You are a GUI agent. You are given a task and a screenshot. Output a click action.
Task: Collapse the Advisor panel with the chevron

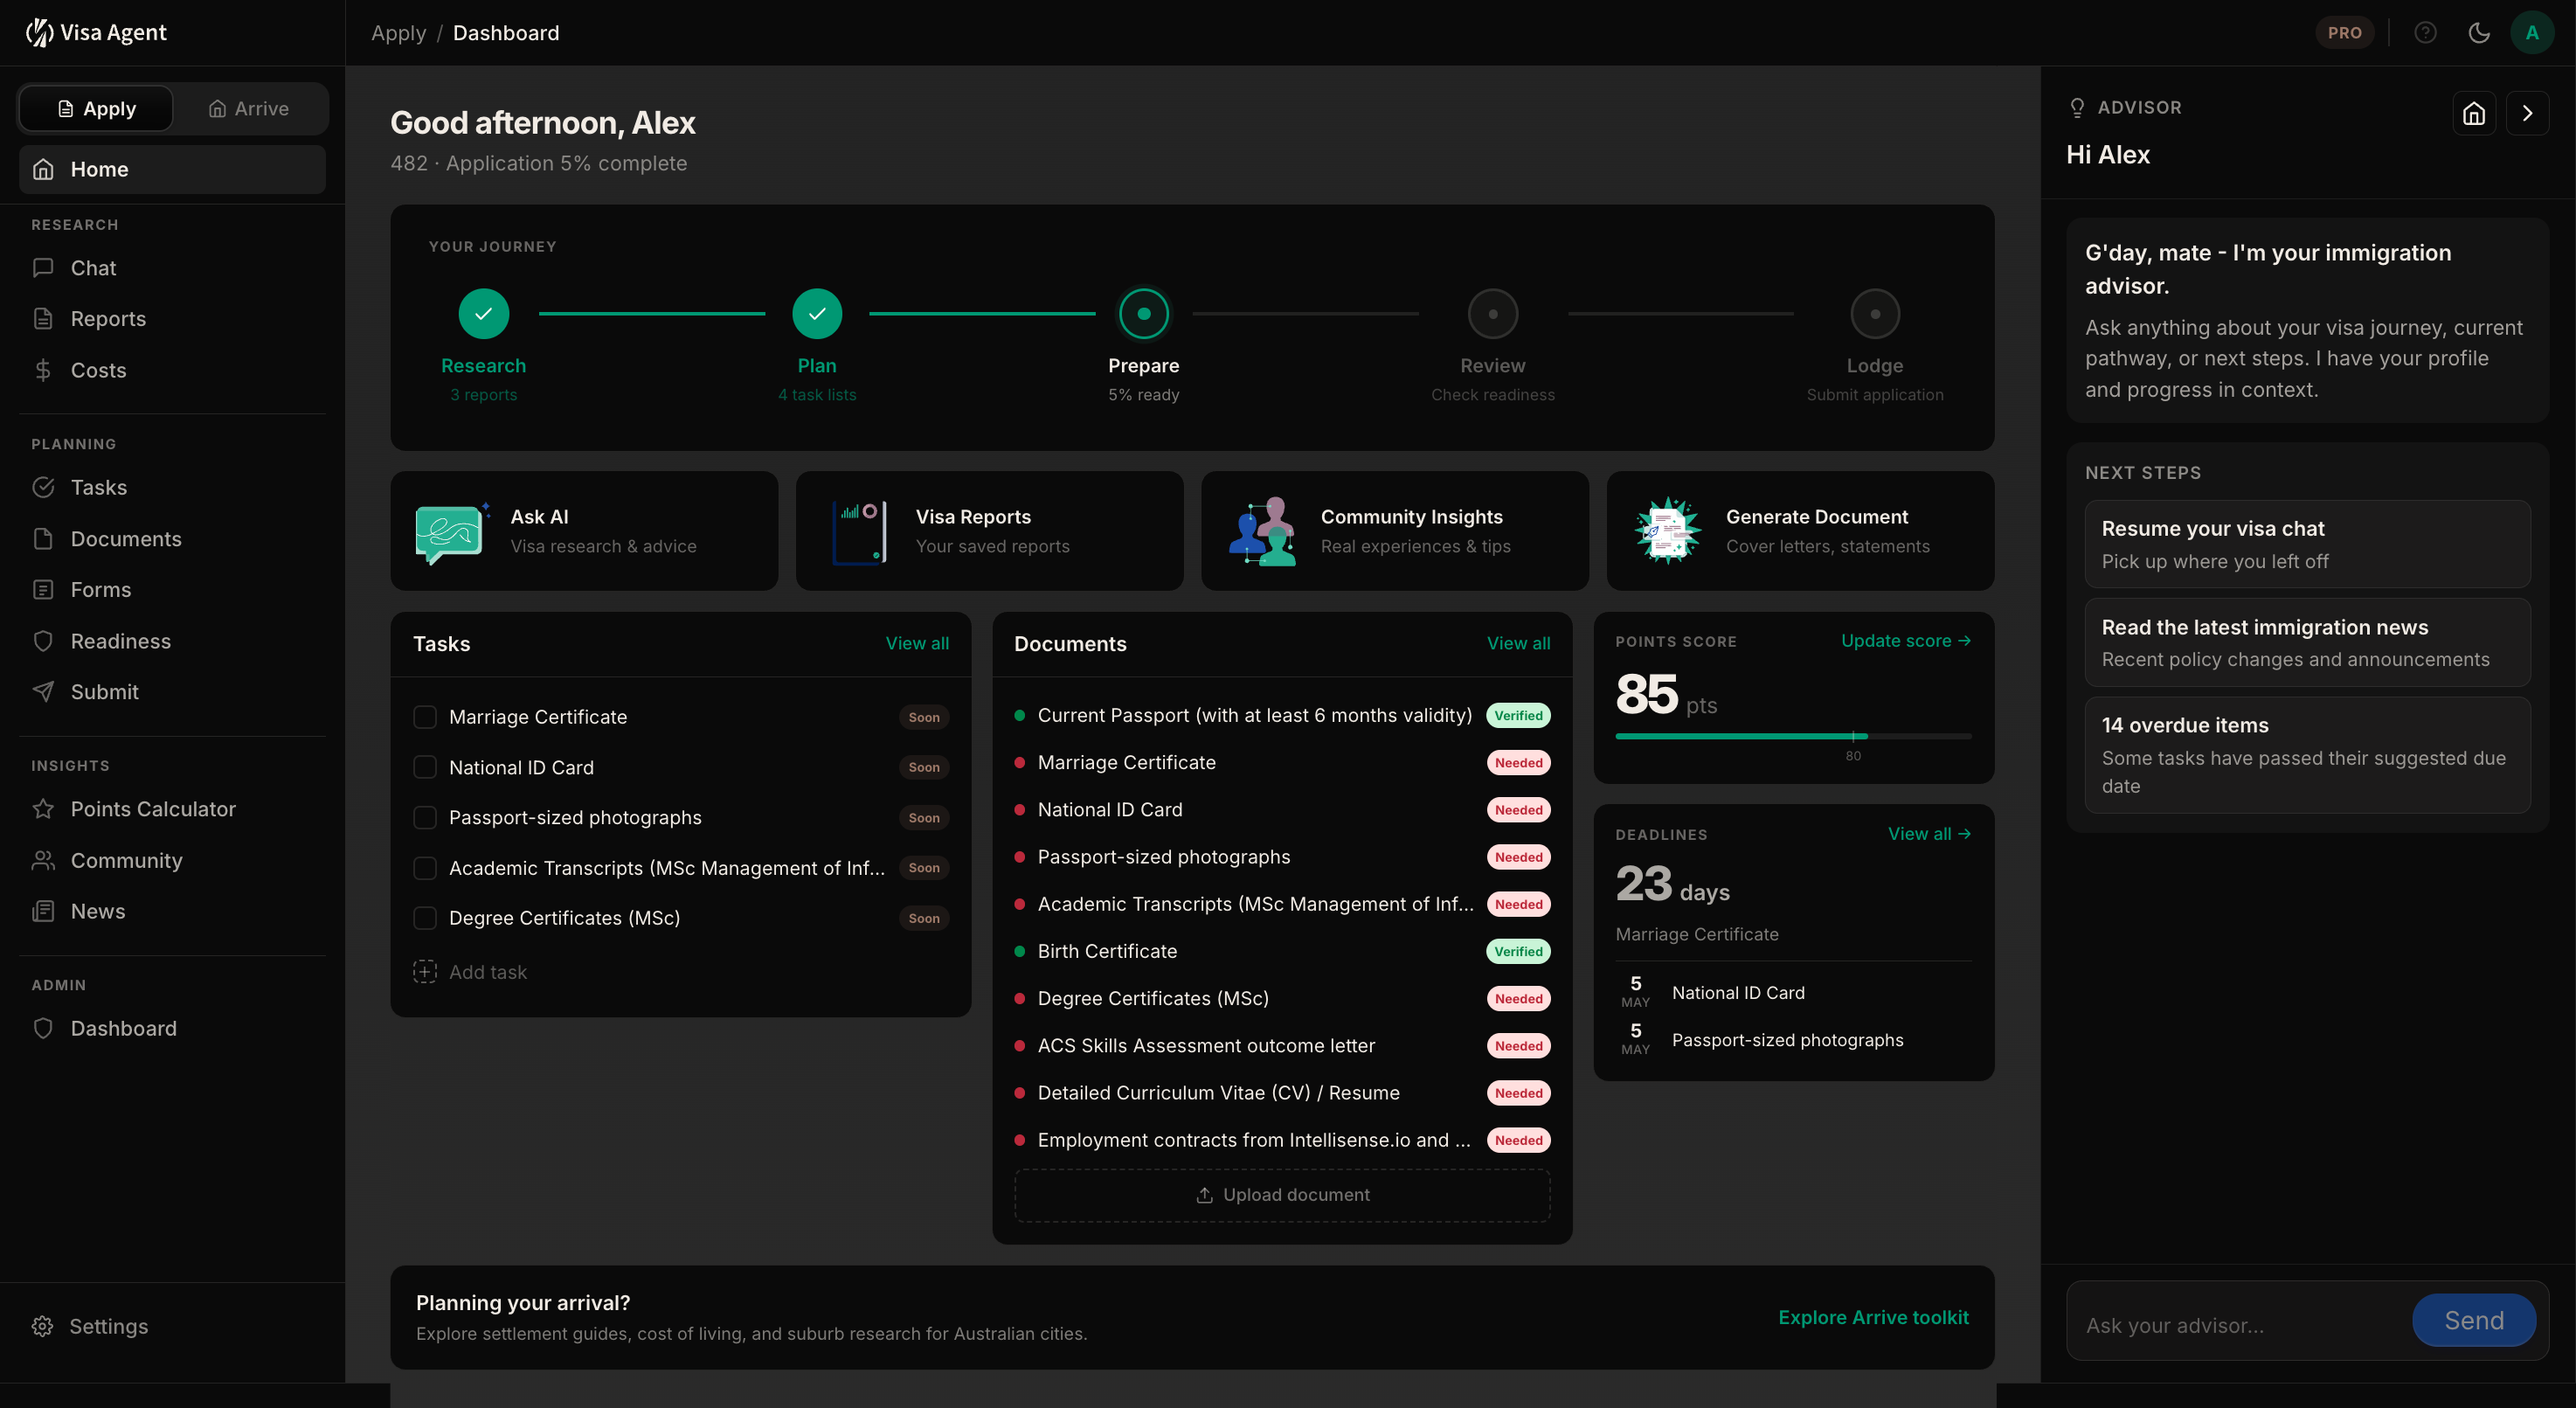click(x=2528, y=113)
